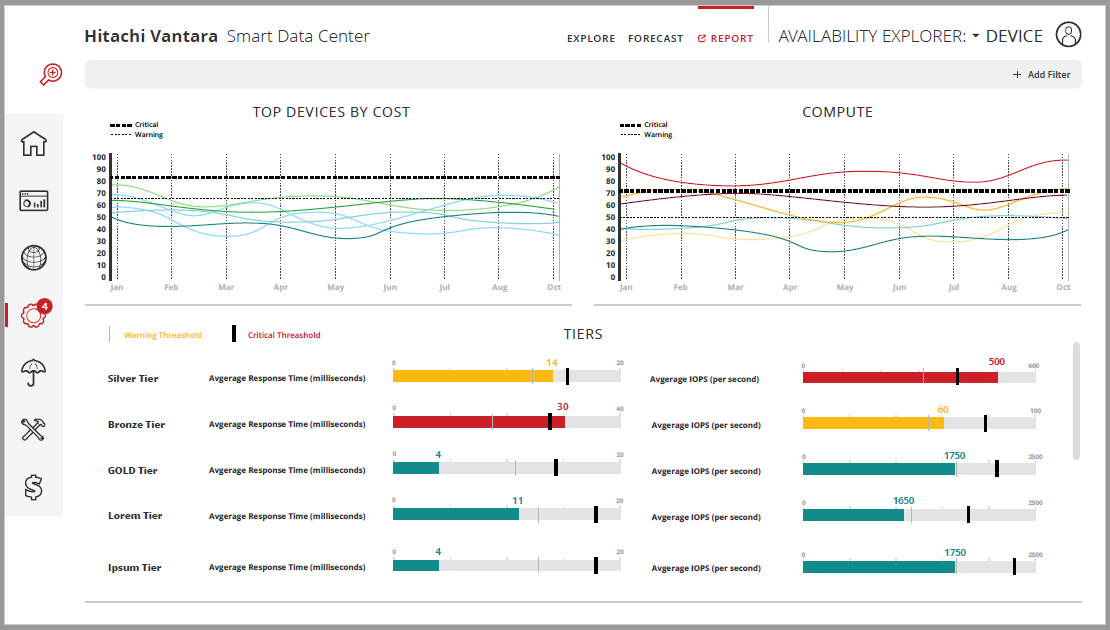Click Critical legend in Top Devices chart
The width and height of the screenshot is (1110, 630).
pos(147,125)
